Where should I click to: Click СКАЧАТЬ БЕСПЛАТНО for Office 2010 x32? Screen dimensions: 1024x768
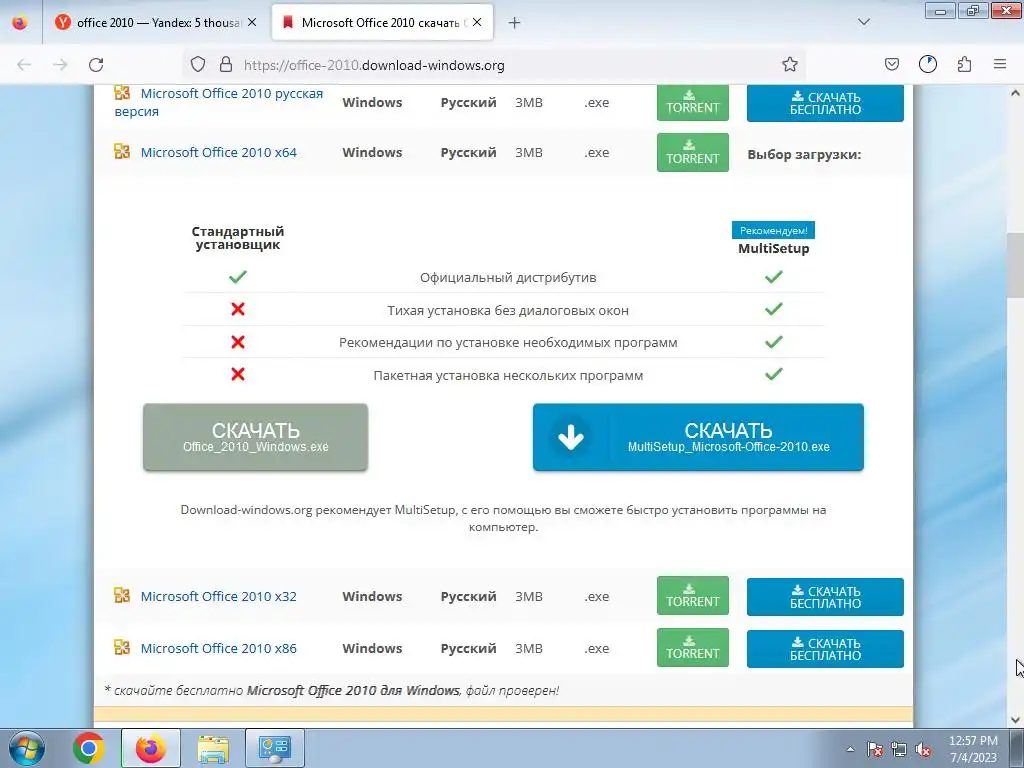coord(825,597)
